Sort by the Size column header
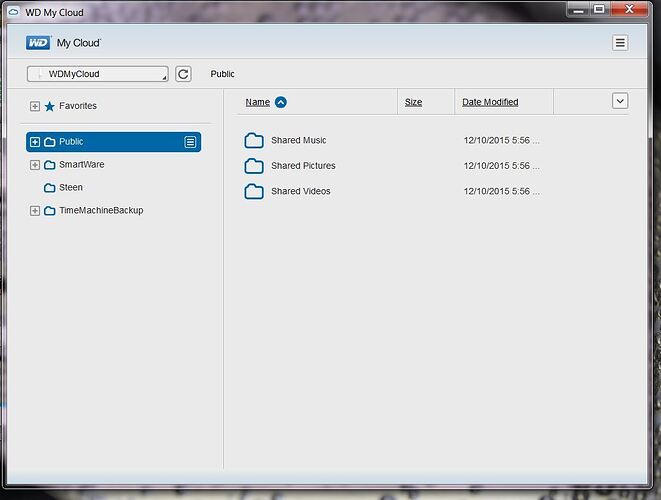Screen dimensions: 661x500 click(x=414, y=102)
